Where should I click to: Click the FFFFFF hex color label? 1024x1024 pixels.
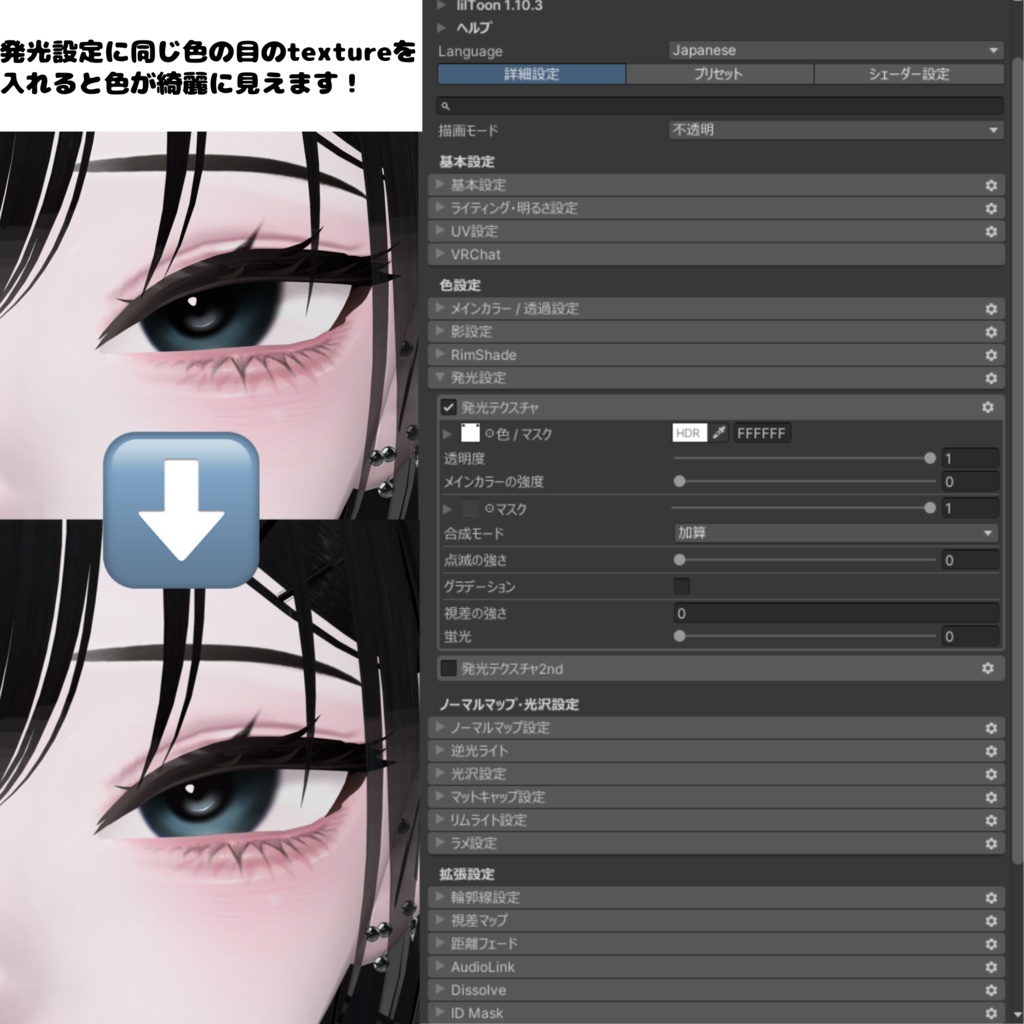(762, 434)
